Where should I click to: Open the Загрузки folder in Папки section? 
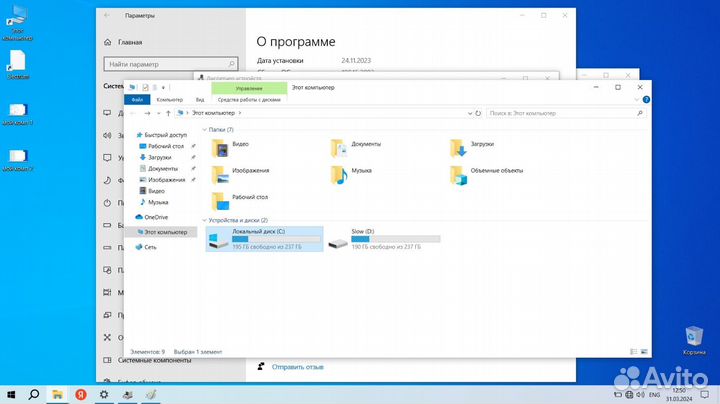point(472,148)
